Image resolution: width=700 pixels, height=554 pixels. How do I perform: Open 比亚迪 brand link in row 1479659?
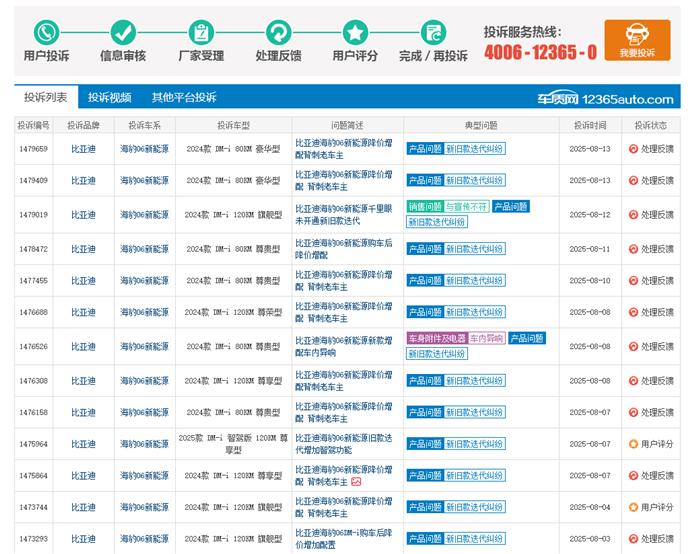coord(83,149)
